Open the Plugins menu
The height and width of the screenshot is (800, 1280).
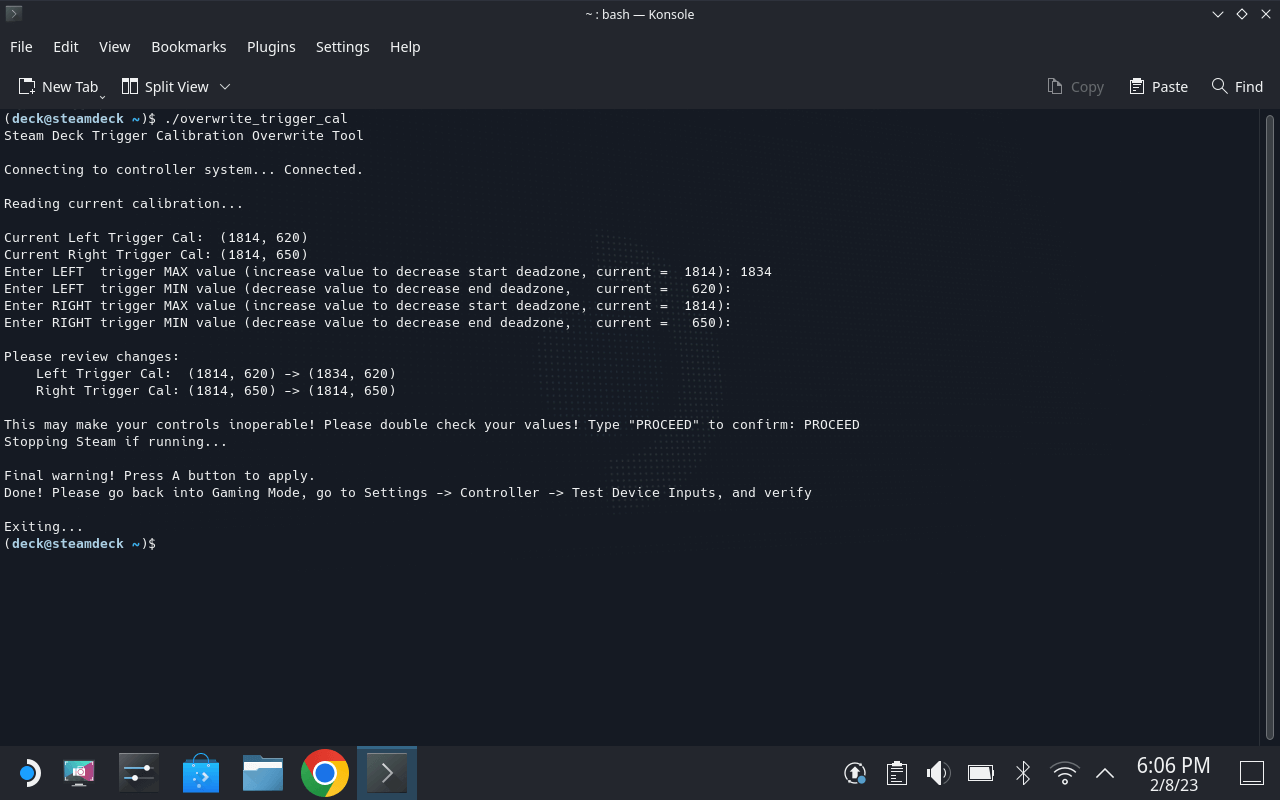point(271,47)
